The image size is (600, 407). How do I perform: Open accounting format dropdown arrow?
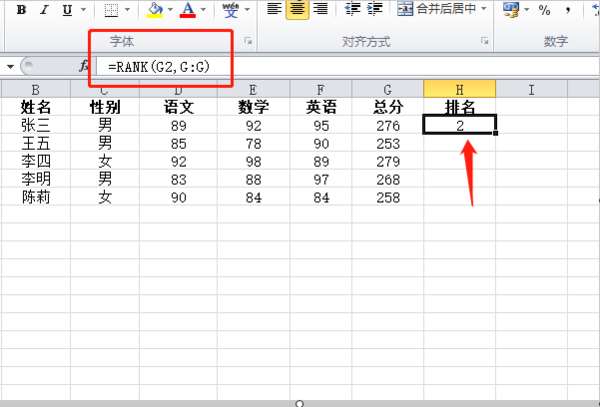tap(527, 10)
